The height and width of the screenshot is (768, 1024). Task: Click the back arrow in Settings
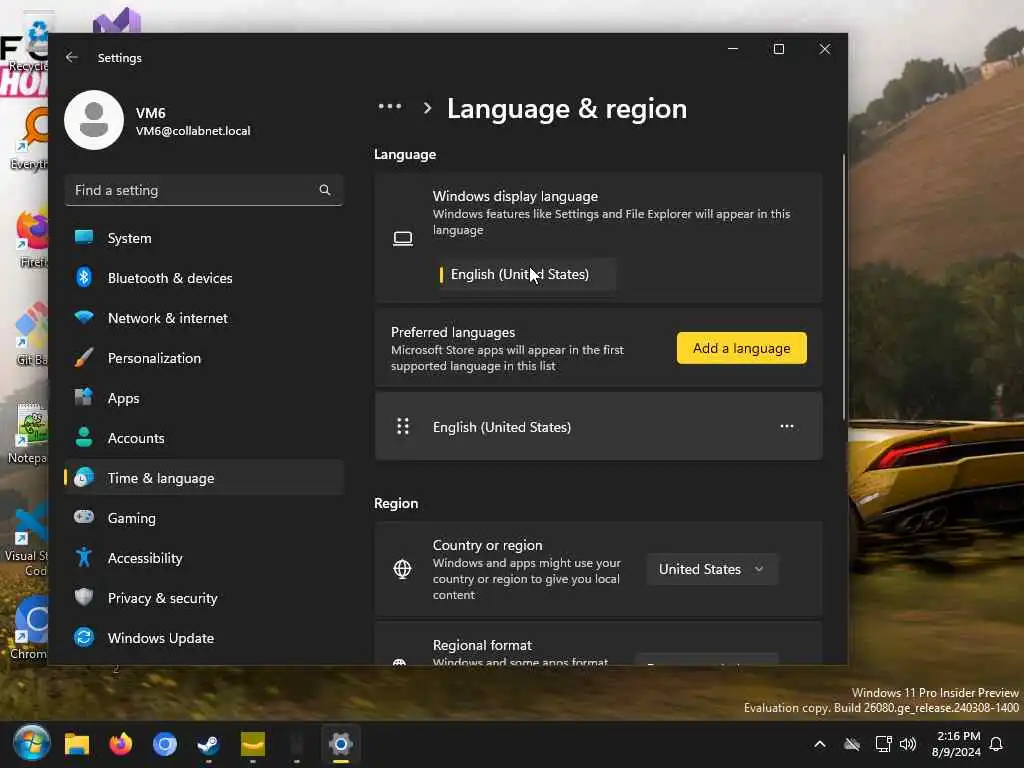pos(72,57)
